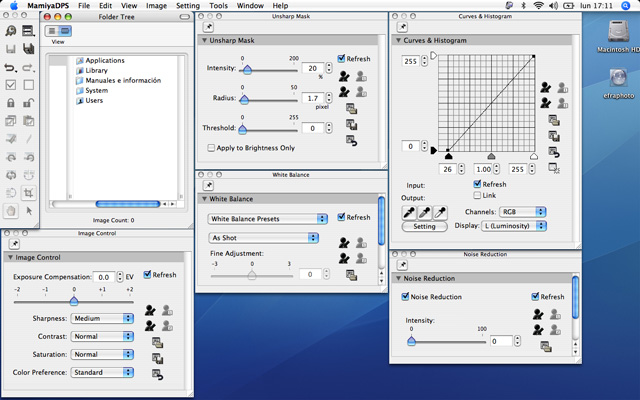Click the Radius value field showing 1.7
Viewport: 640px width, 400px height.
coord(313,98)
